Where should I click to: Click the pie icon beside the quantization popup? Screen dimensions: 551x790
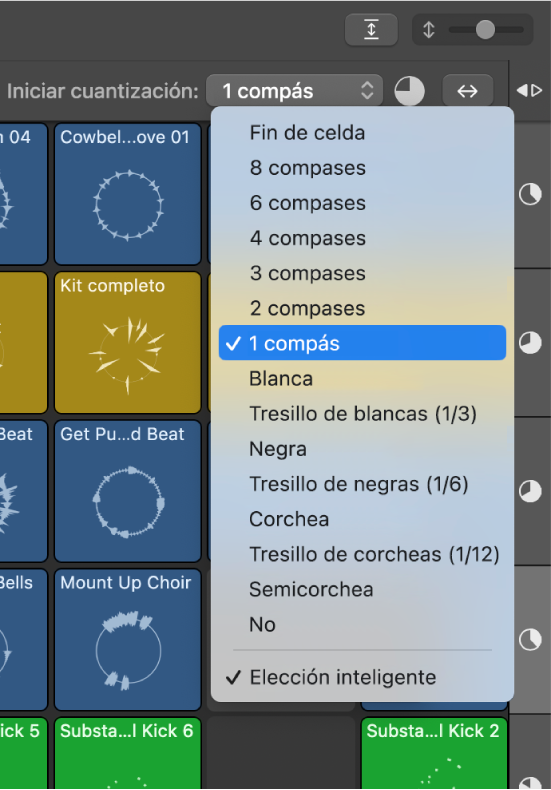(x=409, y=91)
